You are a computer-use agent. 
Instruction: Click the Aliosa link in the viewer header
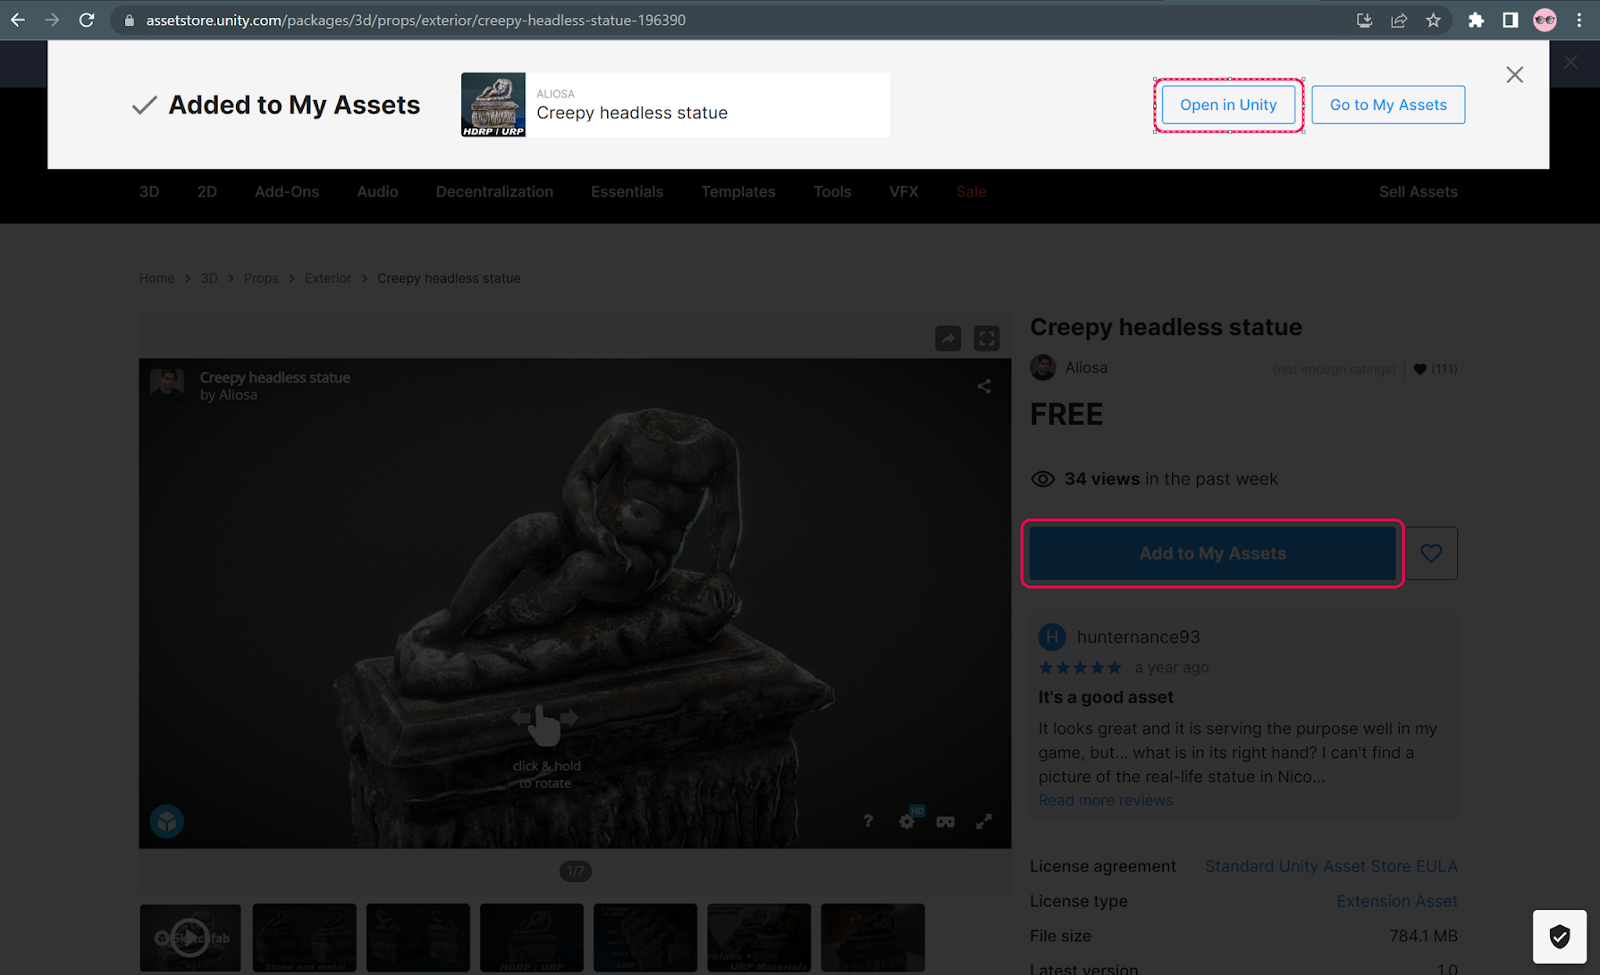(238, 395)
